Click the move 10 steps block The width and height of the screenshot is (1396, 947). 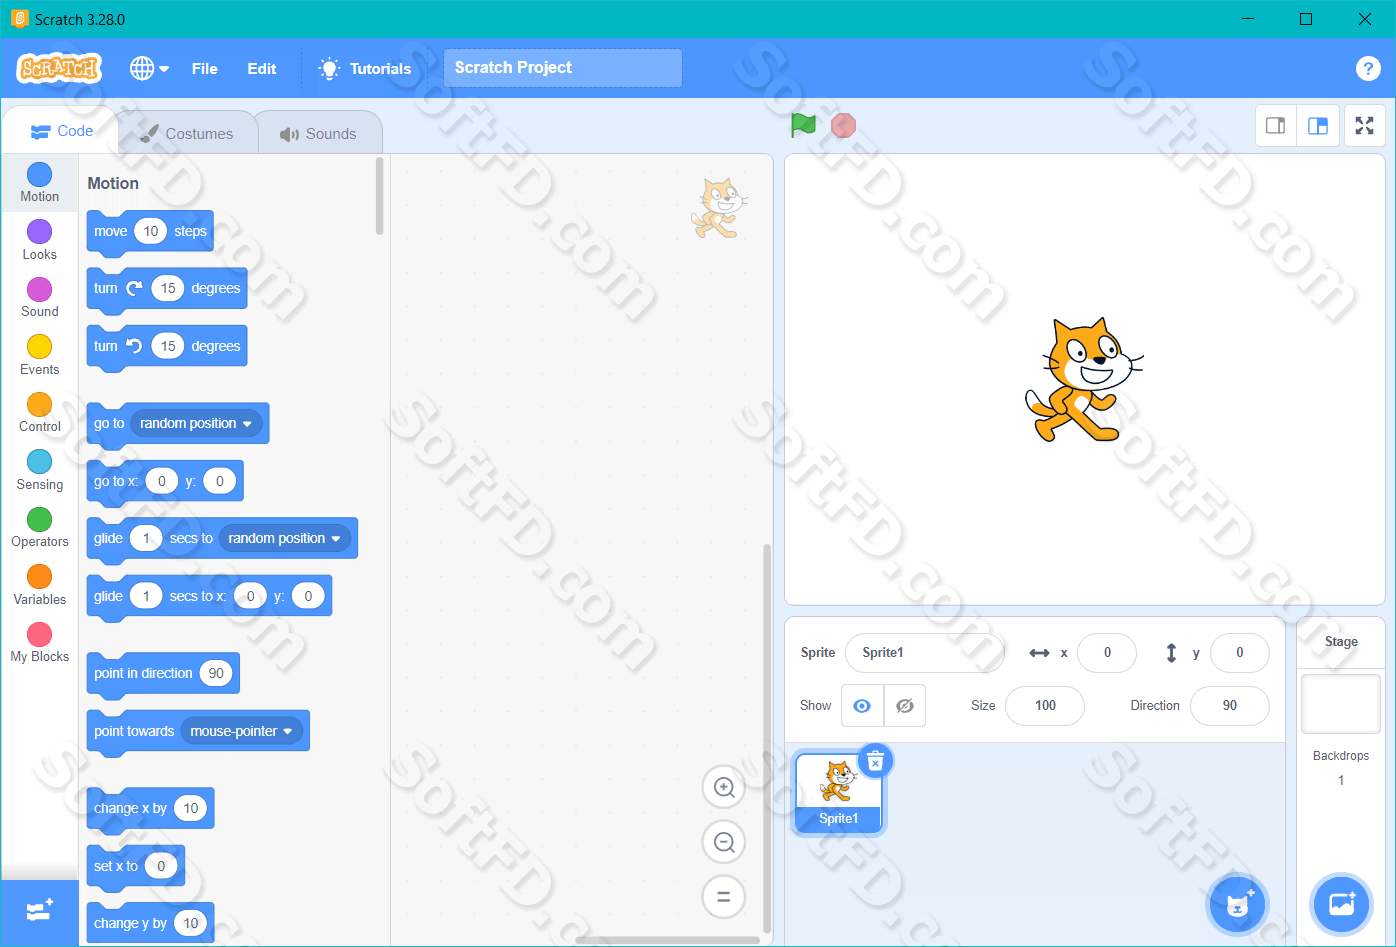point(150,232)
